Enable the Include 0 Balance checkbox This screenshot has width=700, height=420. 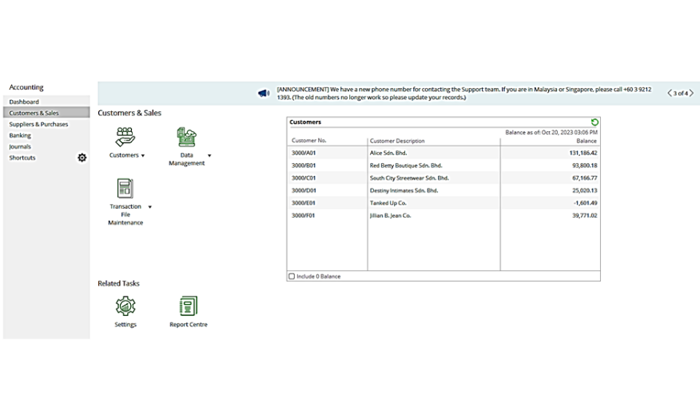[x=291, y=276]
